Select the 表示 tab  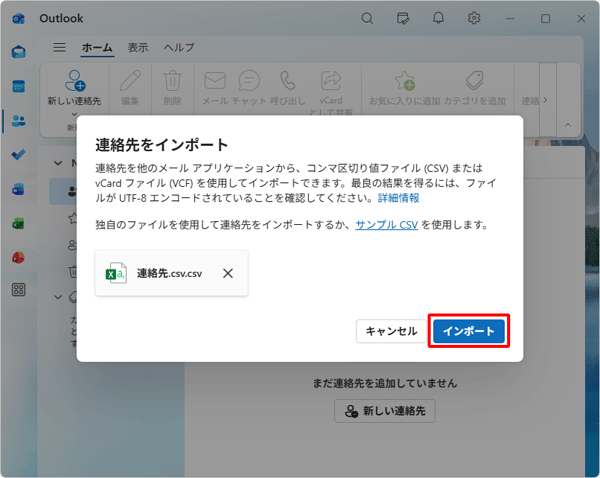(138, 47)
